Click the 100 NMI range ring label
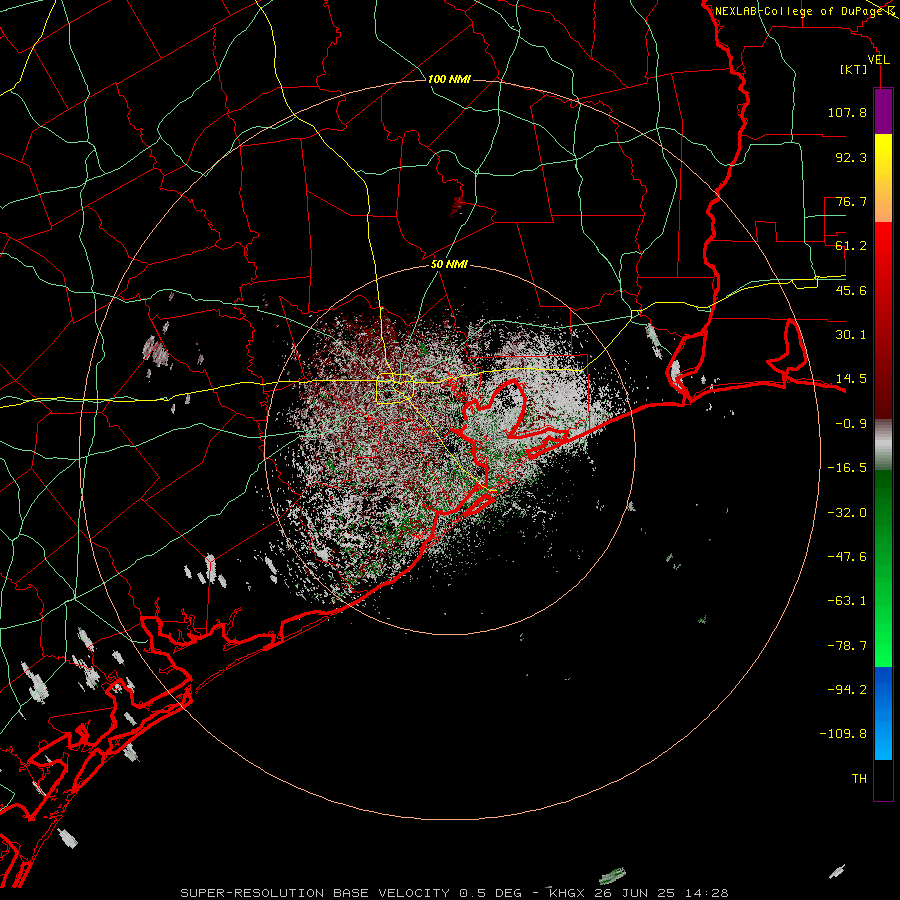Viewport: 900px width, 900px height. coord(449,79)
